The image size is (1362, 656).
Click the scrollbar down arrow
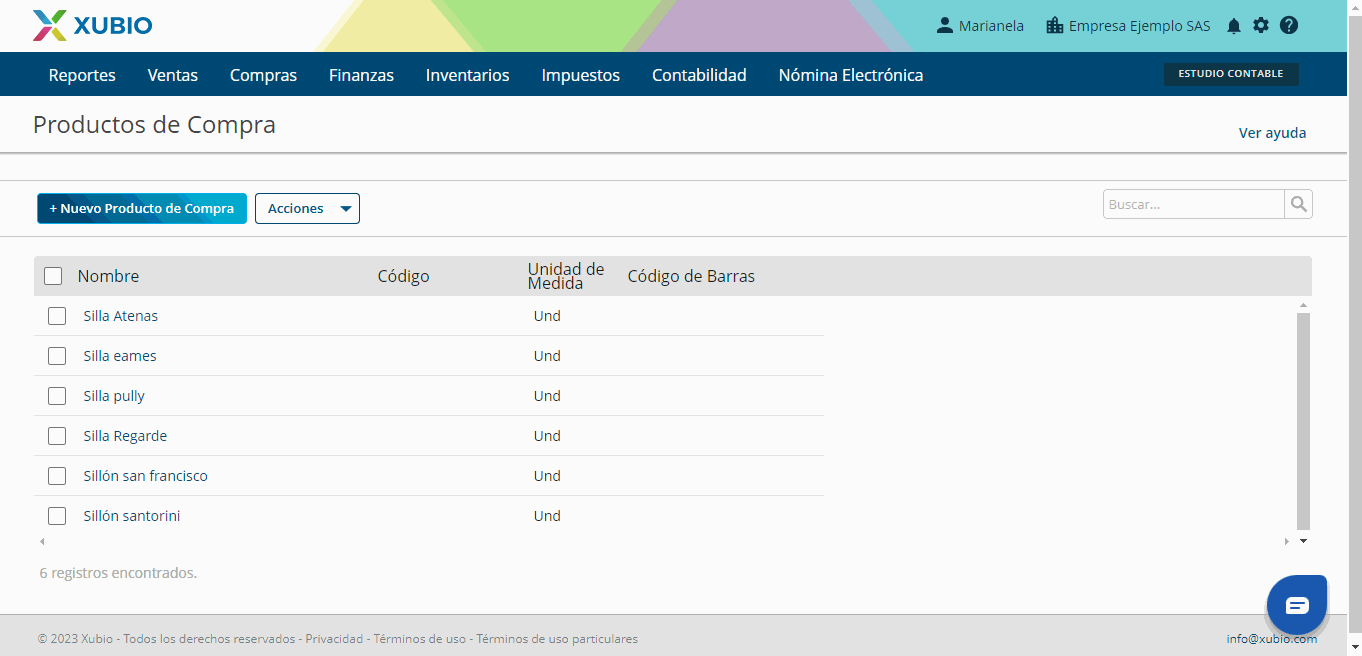click(1303, 541)
